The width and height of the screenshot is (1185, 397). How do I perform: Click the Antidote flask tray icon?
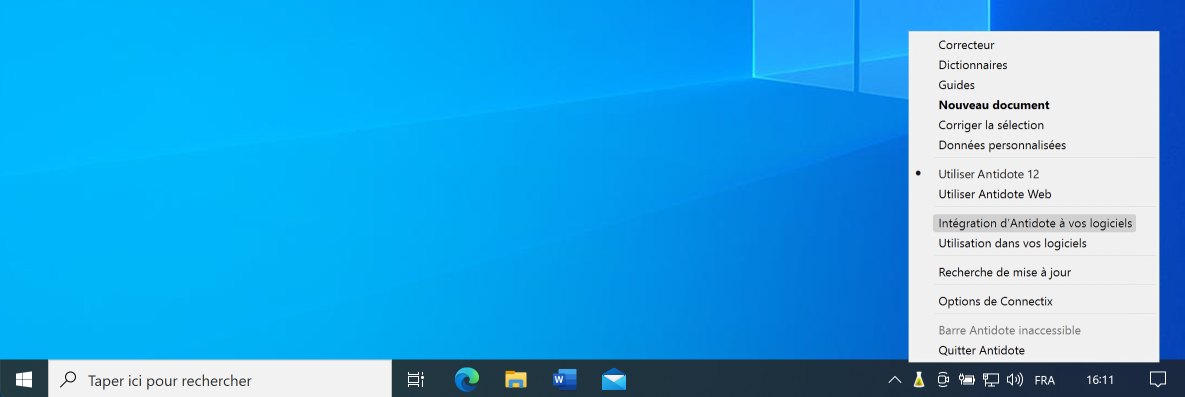point(919,380)
